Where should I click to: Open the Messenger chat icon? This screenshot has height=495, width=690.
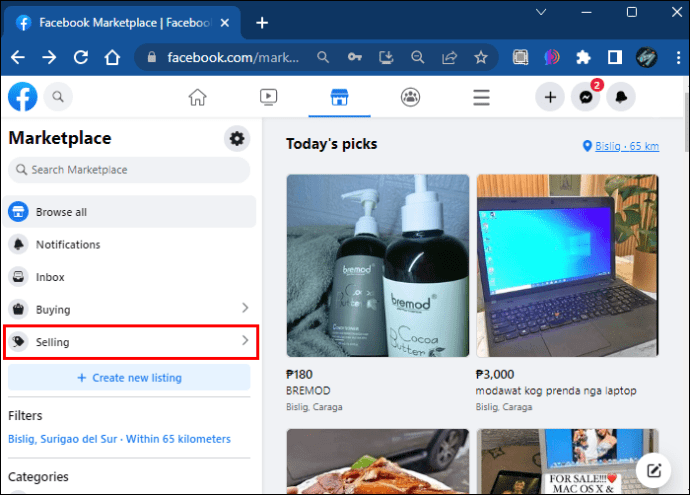[x=586, y=97]
